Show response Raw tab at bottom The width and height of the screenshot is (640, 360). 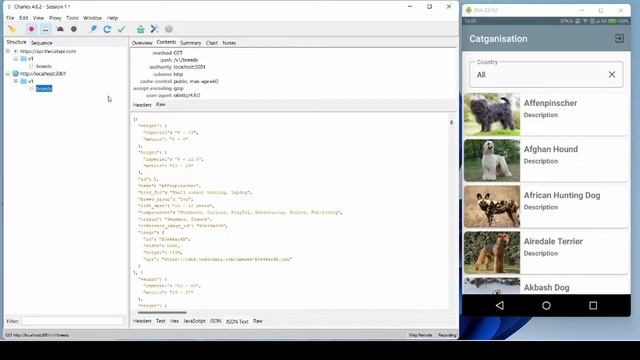pos(258,321)
